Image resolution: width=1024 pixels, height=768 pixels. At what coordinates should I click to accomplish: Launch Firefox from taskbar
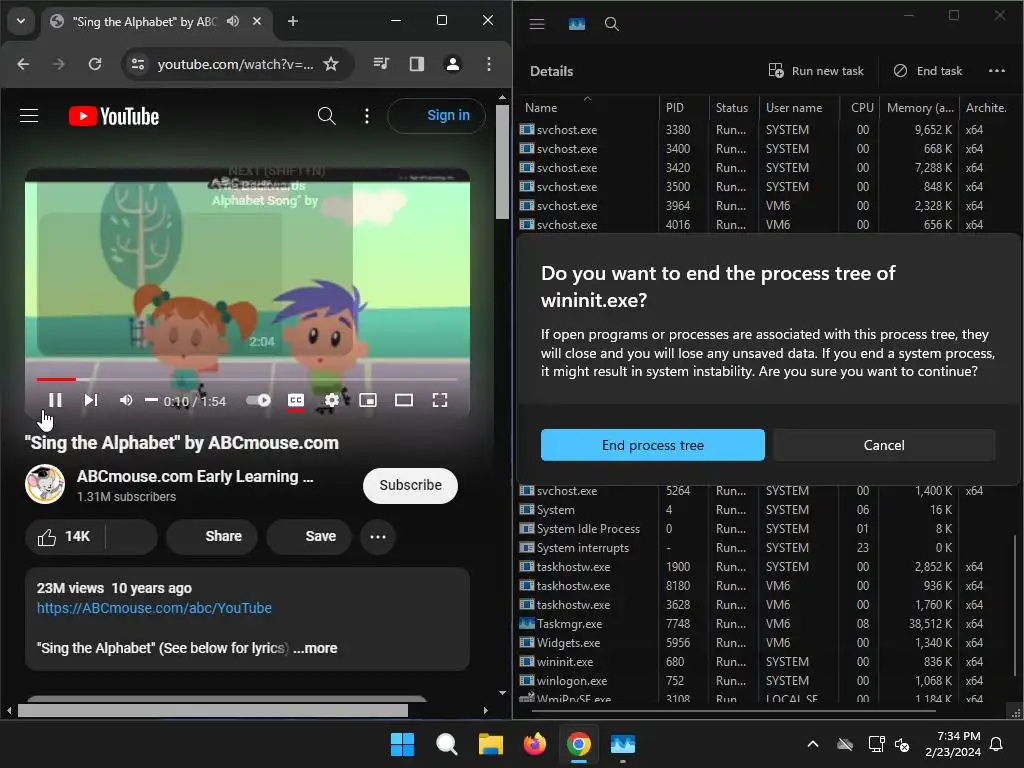[535, 744]
